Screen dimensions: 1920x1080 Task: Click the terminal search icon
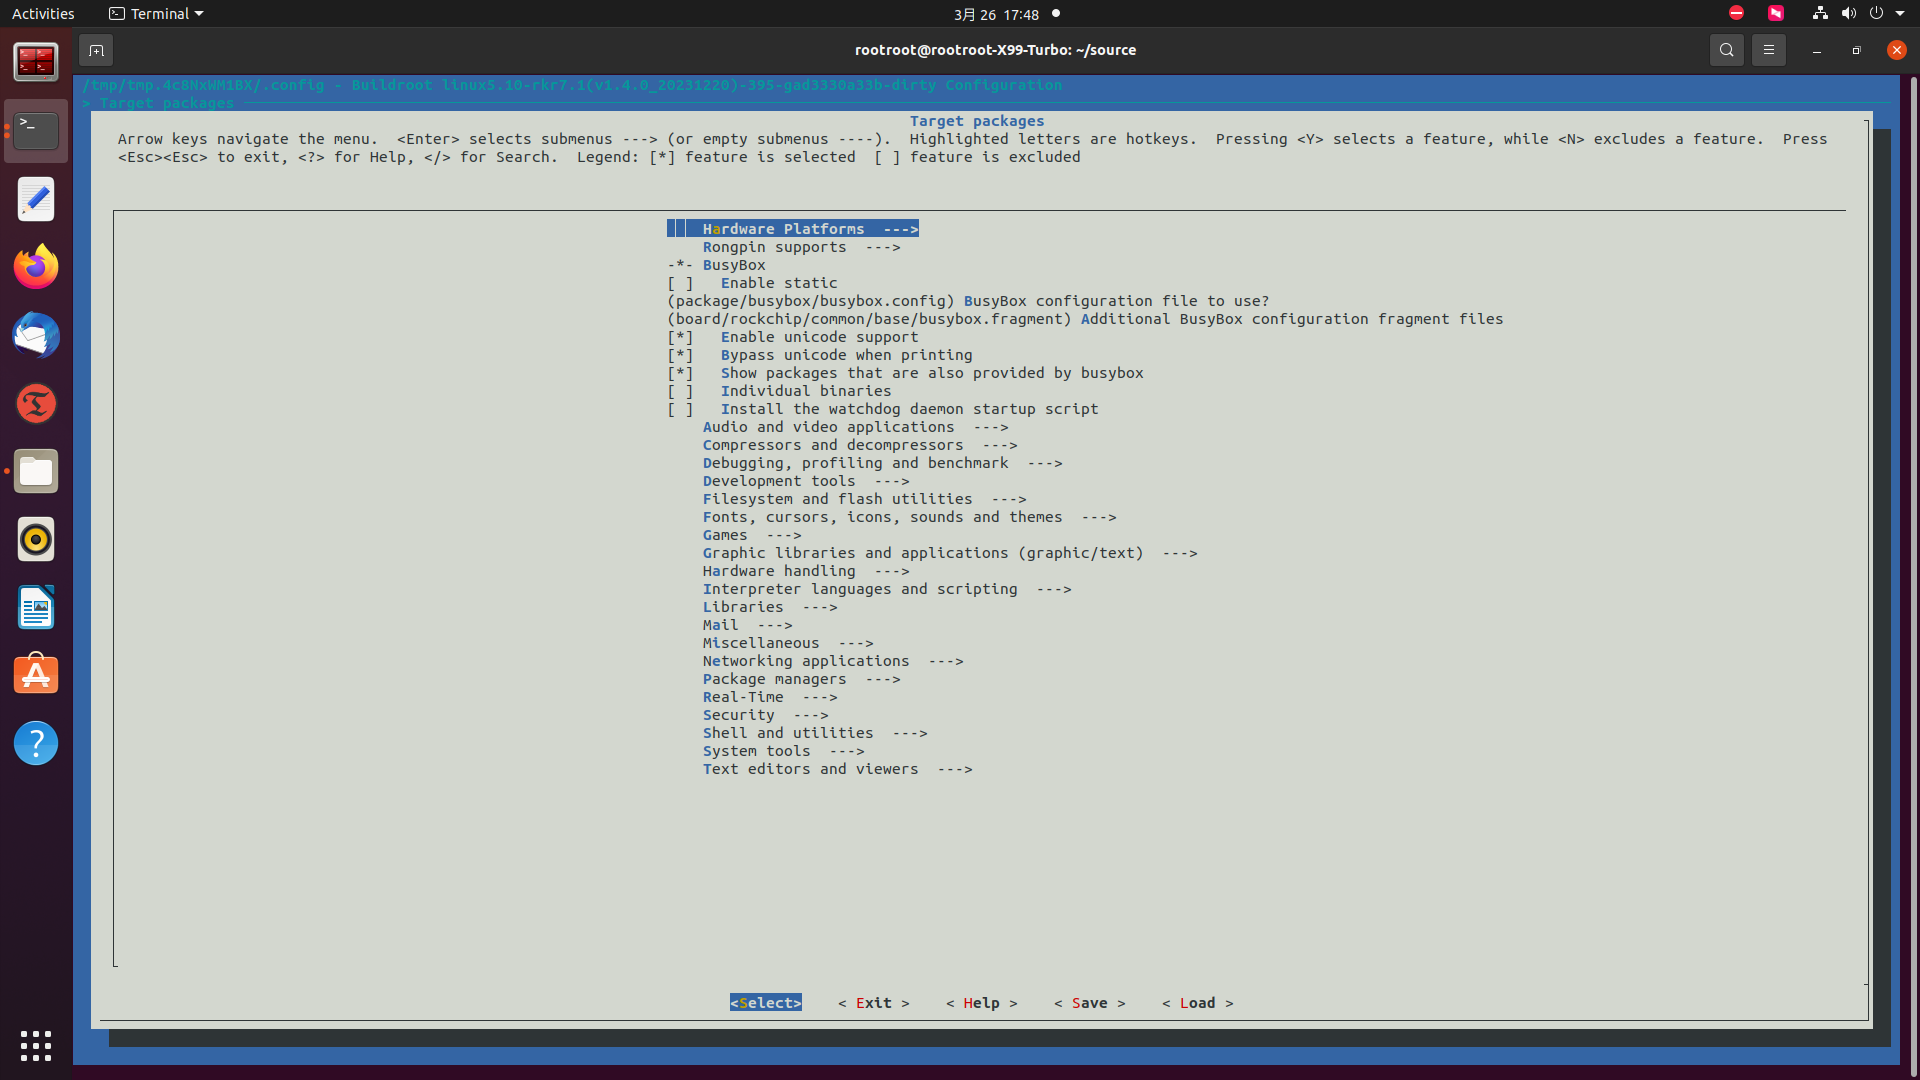(x=1726, y=50)
